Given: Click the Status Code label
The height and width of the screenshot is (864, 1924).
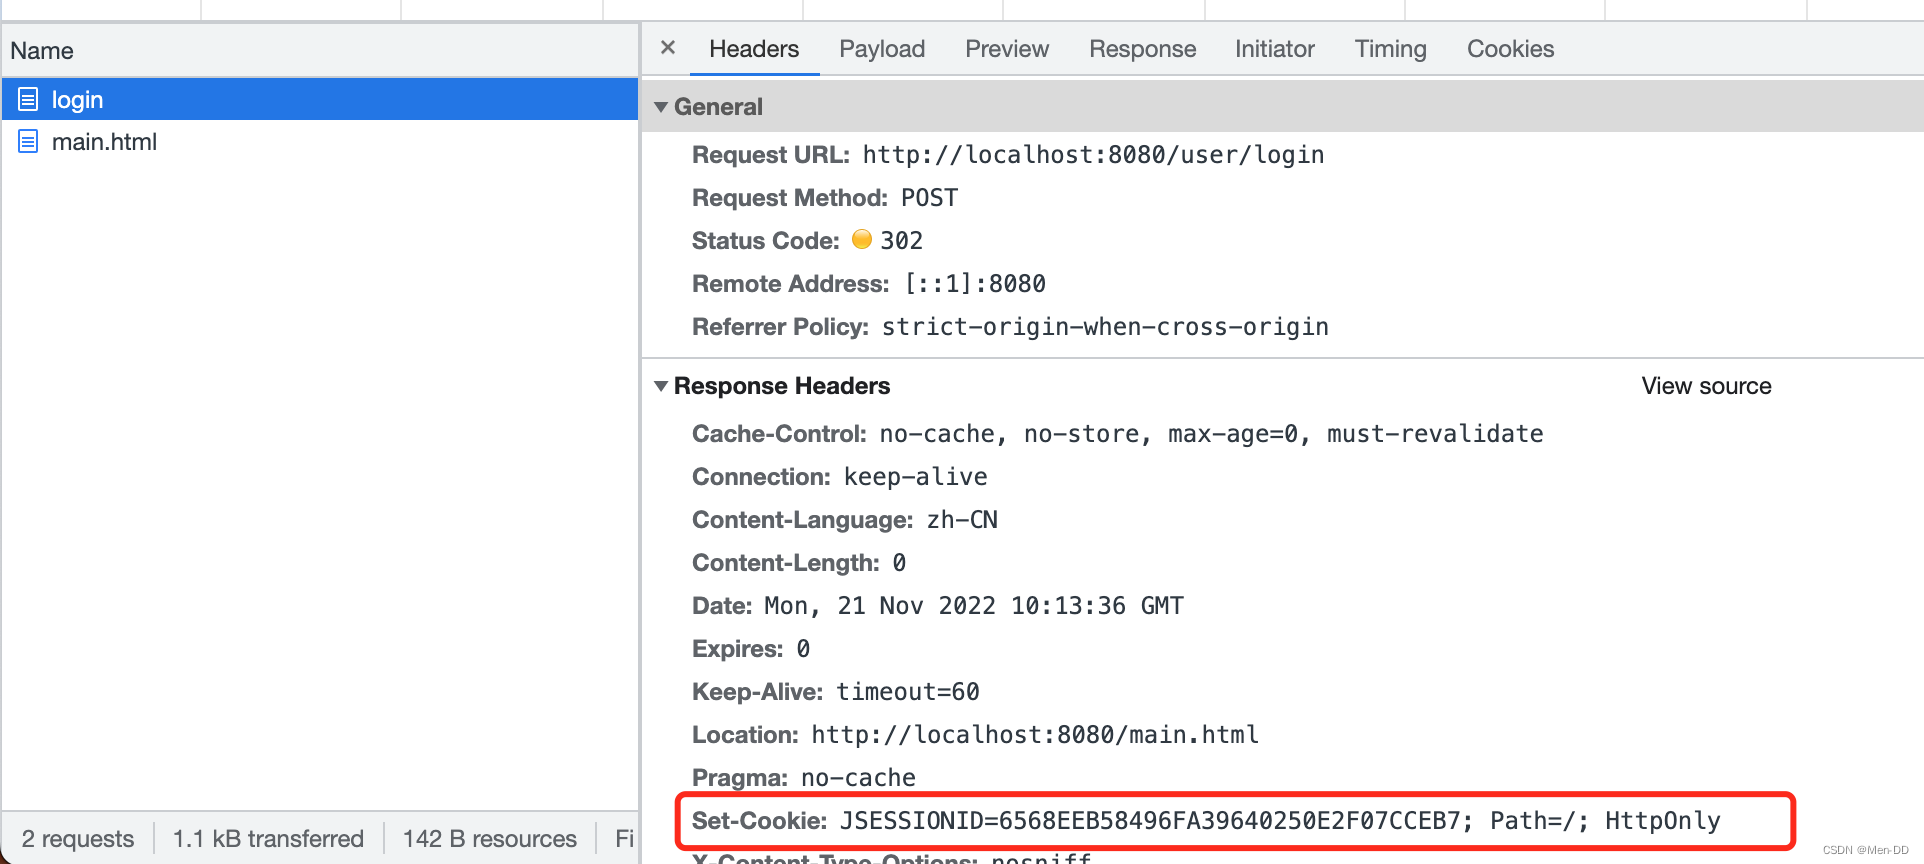Looking at the screenshot, I should pyautogui.click(x=766, y=241).
